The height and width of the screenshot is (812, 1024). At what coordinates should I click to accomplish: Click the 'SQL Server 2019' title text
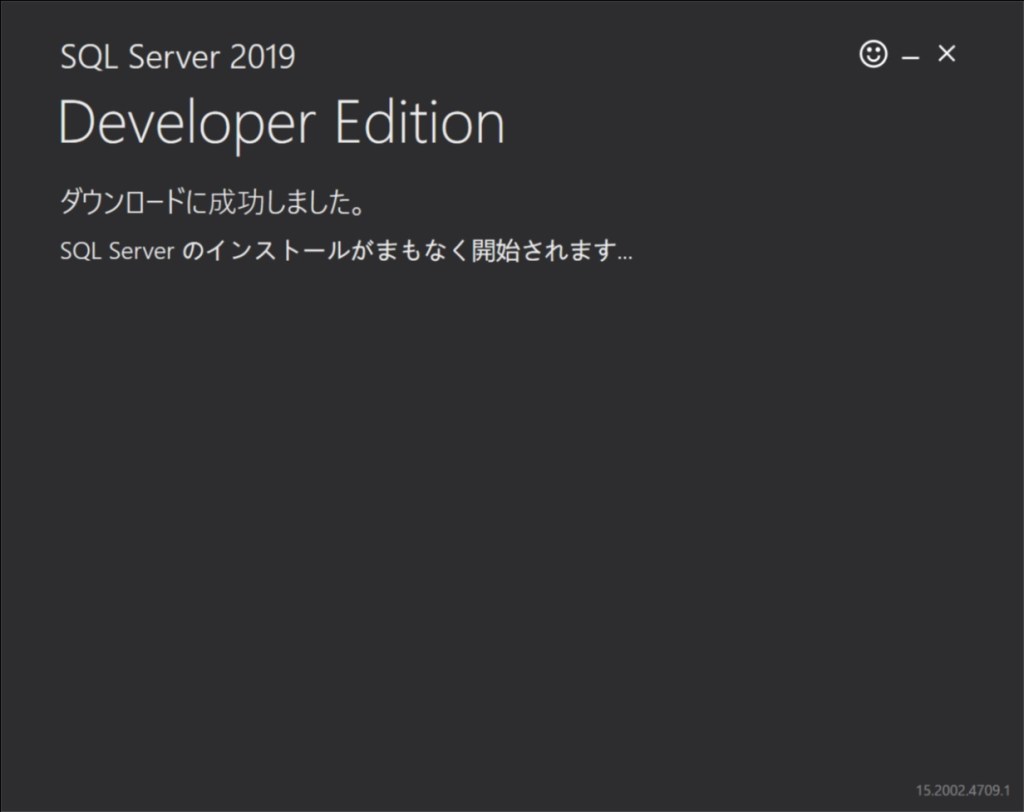click(x=178, y=57)
